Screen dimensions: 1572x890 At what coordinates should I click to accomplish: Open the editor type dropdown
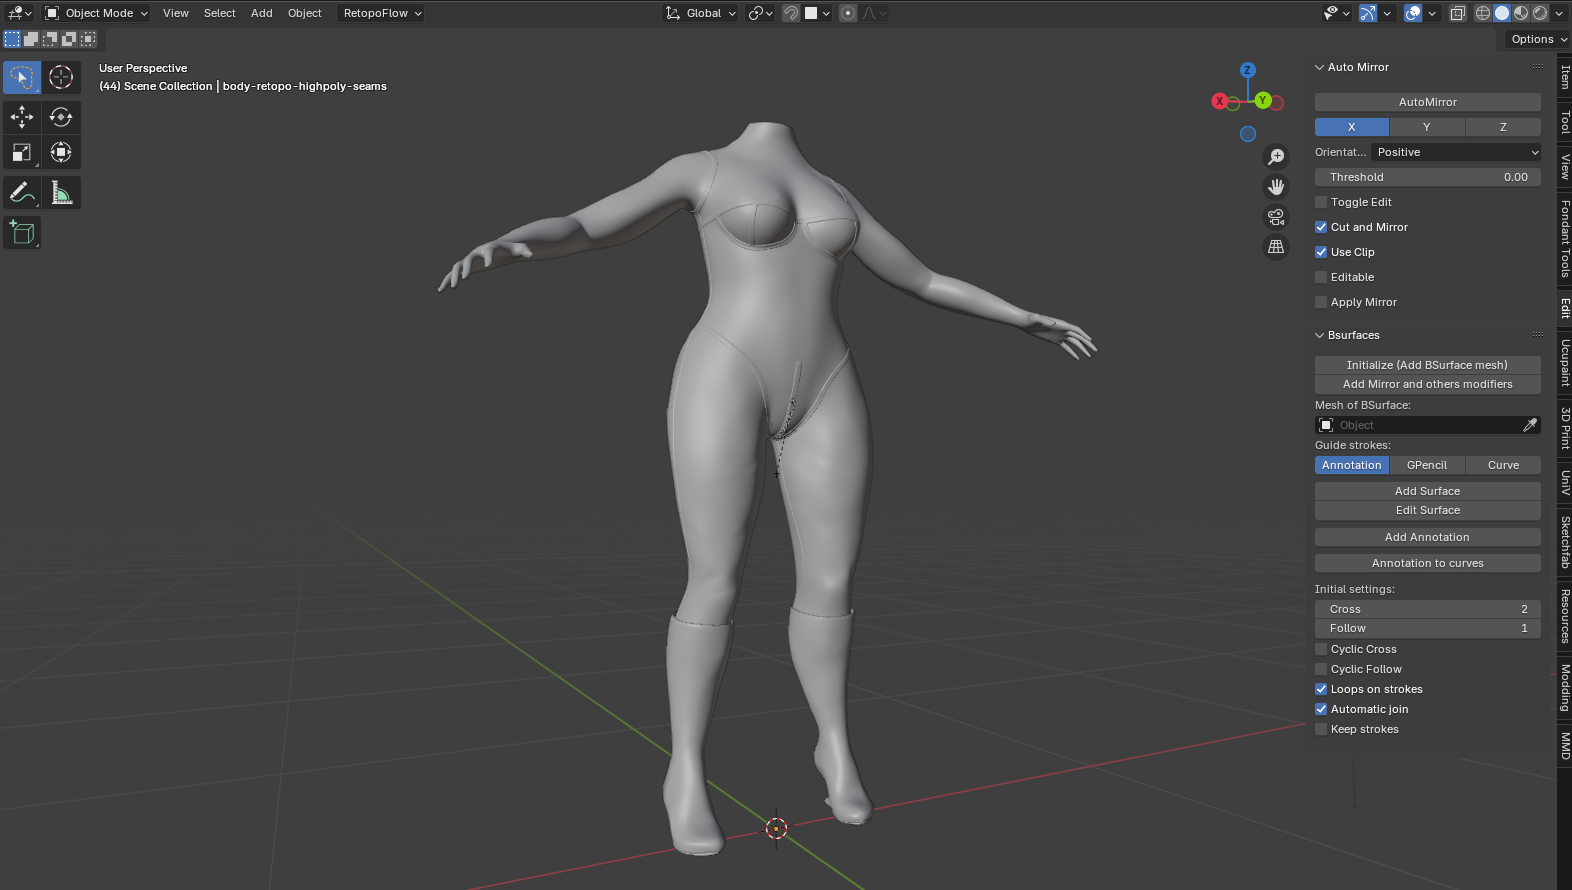point(20,13)
